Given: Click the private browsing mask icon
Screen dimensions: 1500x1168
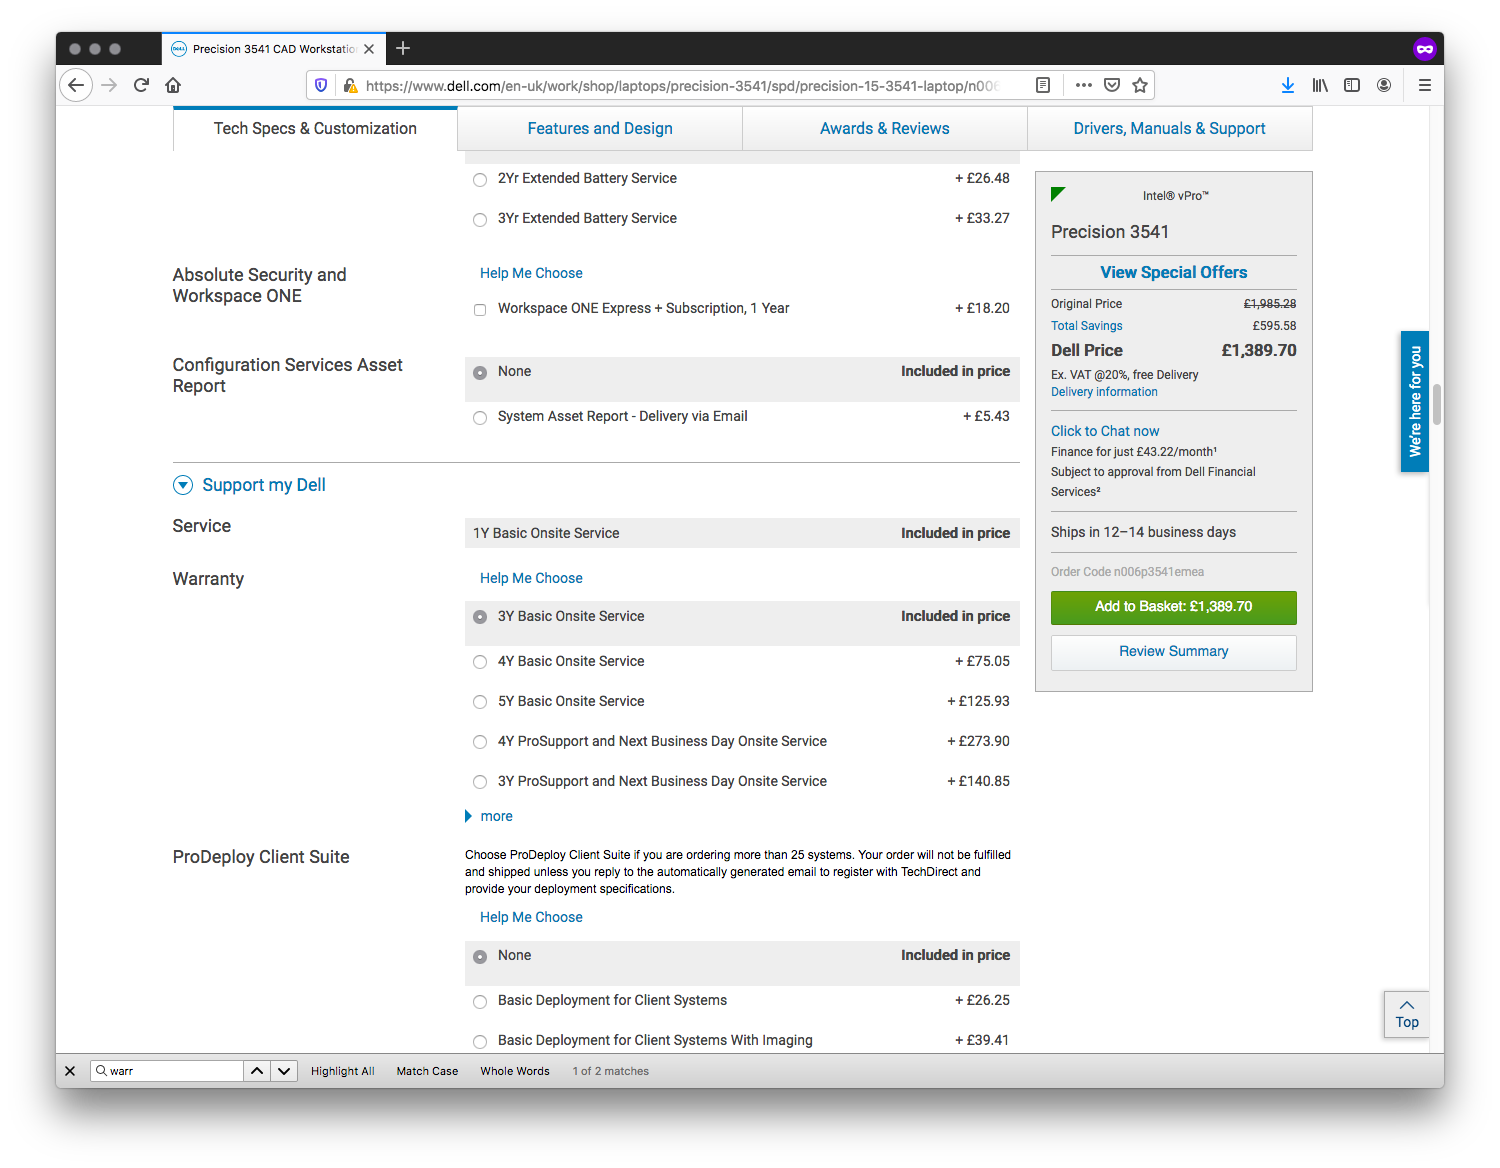Looking at the screenshot, I should [x=1425, y=48].
